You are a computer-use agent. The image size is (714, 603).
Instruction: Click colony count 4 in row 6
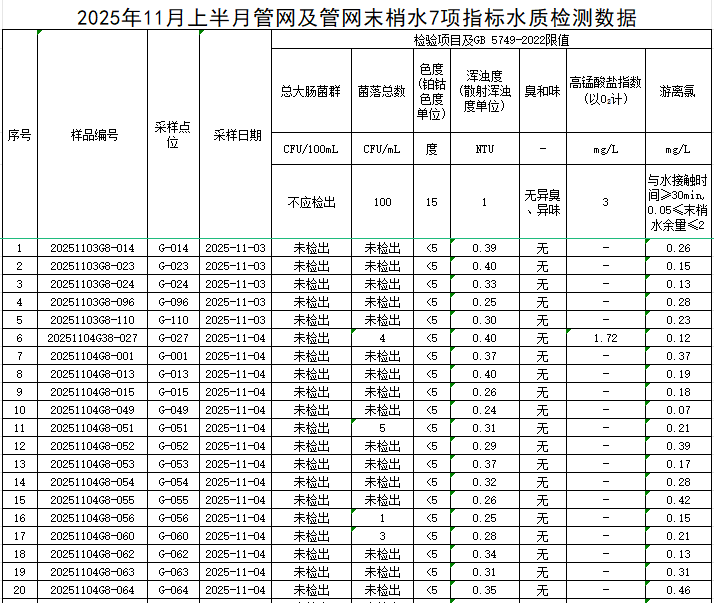pos(382,338)
